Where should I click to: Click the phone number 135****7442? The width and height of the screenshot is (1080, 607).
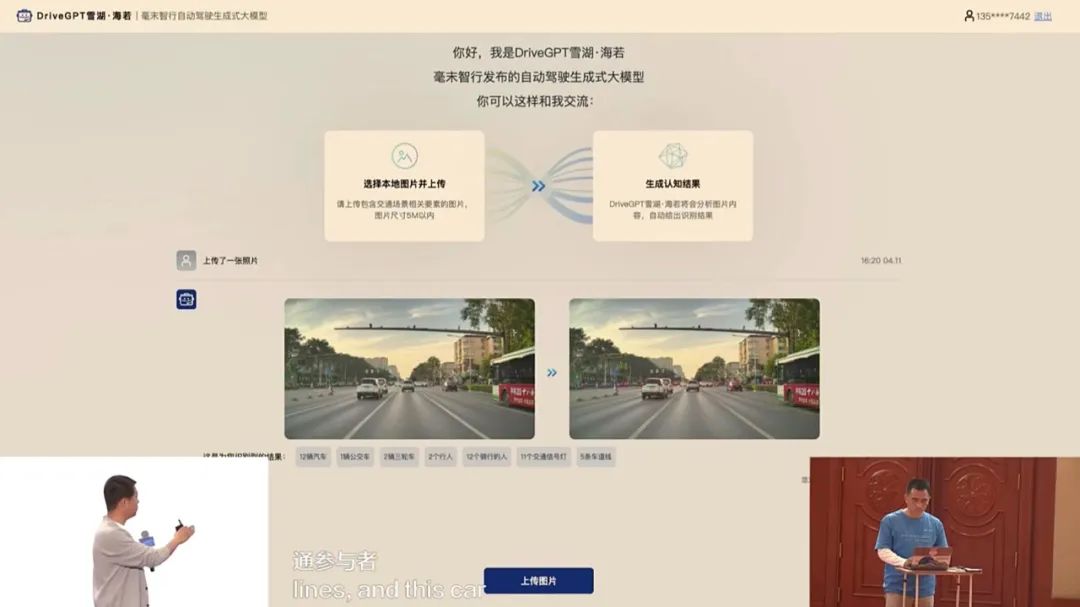(x=1003, y=16)
